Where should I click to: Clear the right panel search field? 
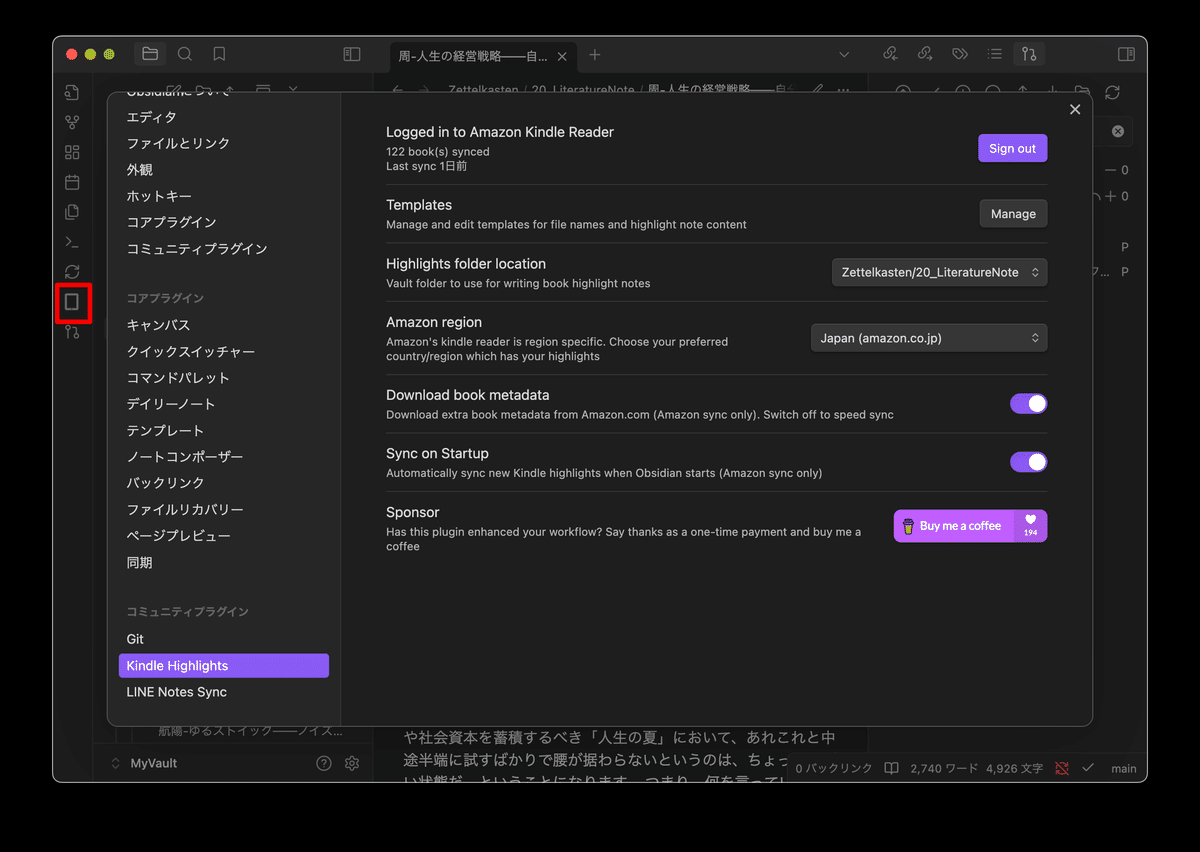(1118, 131)
